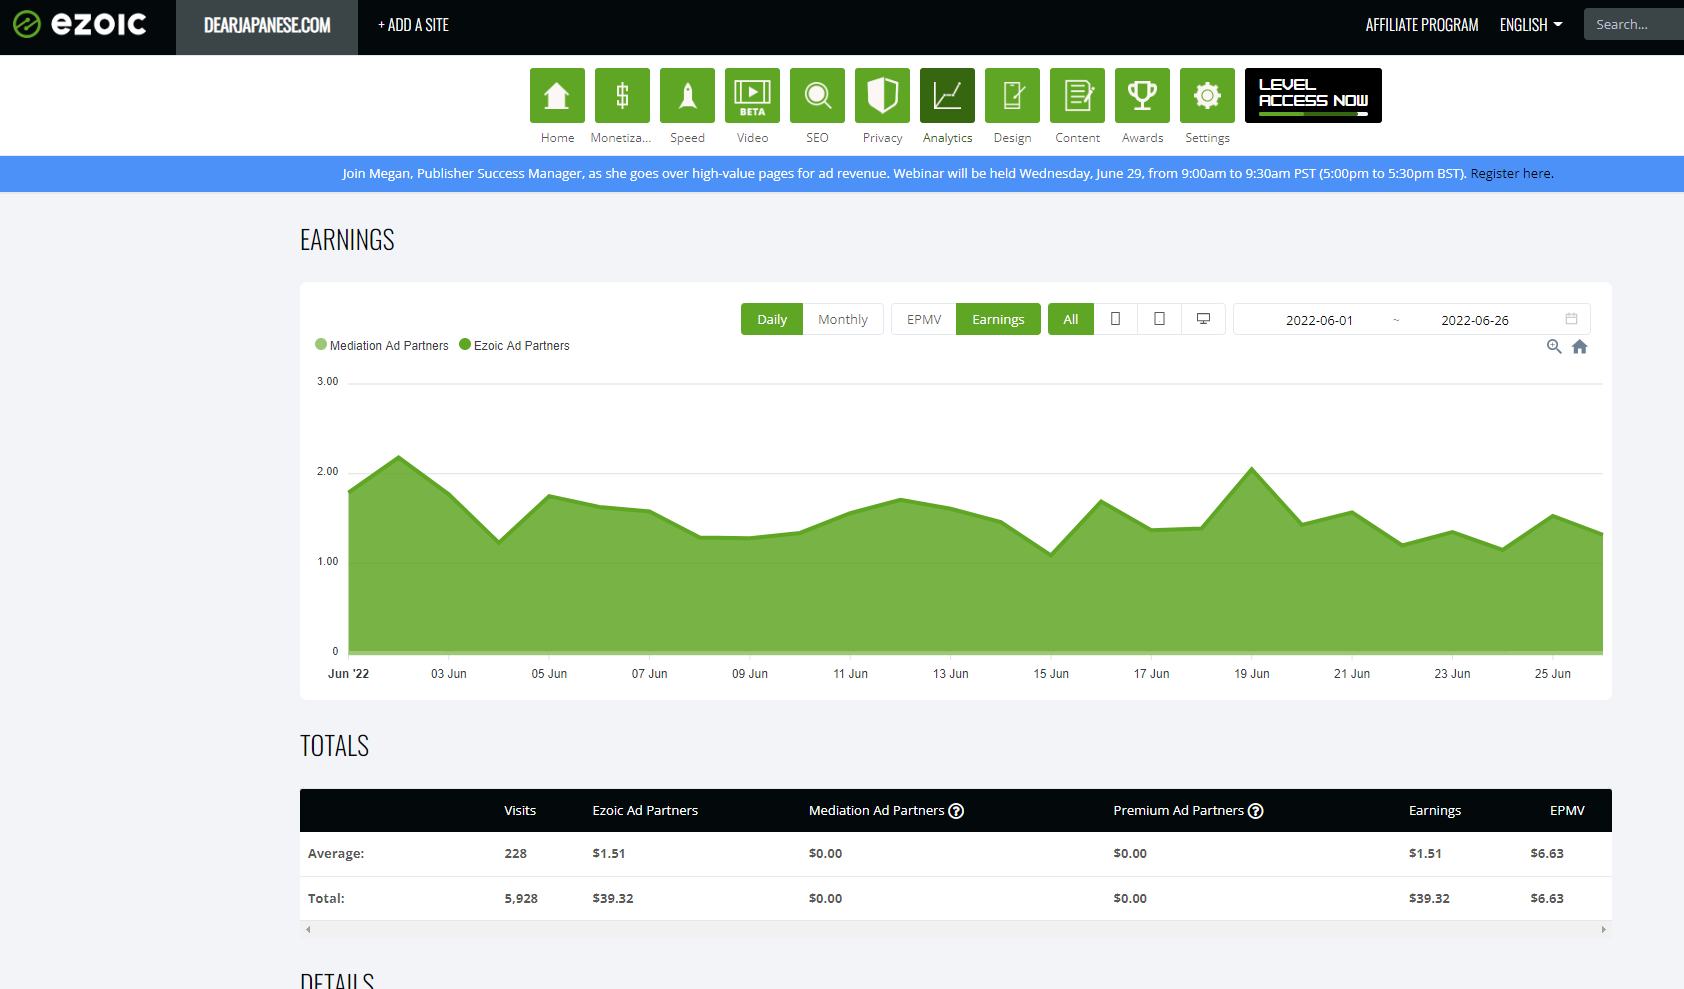This screenshot has width=1684, height=989.
Task: Click Level Access Now banner
Action: 1313,95
